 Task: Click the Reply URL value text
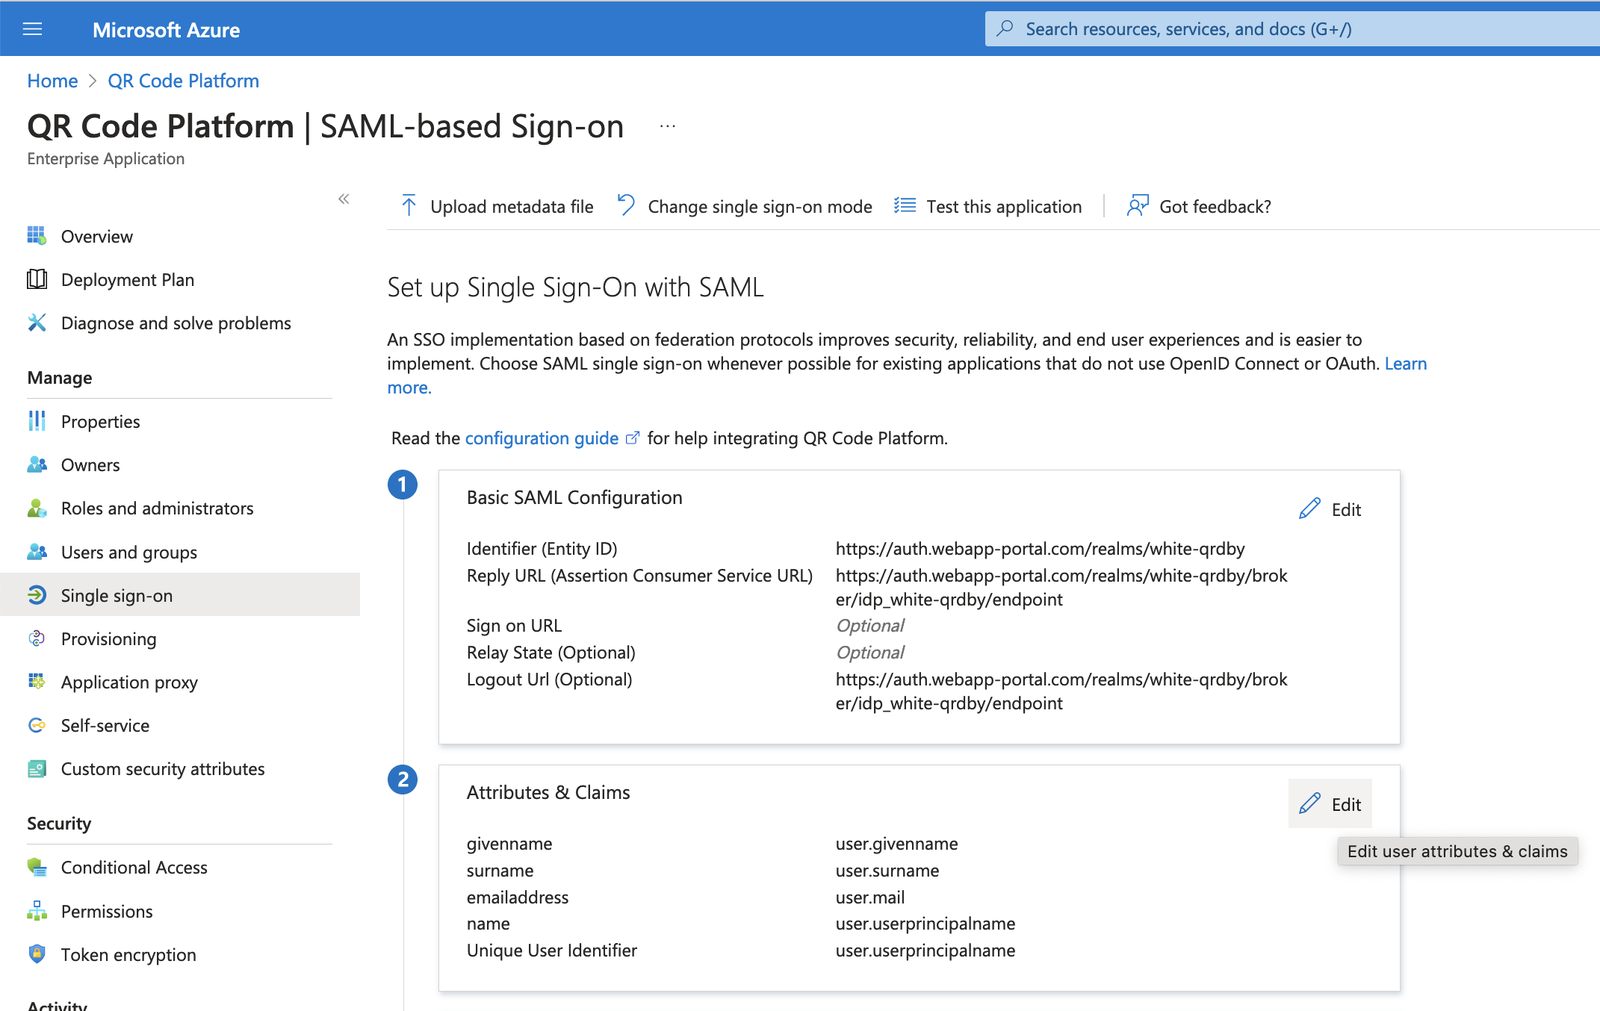1061,587
